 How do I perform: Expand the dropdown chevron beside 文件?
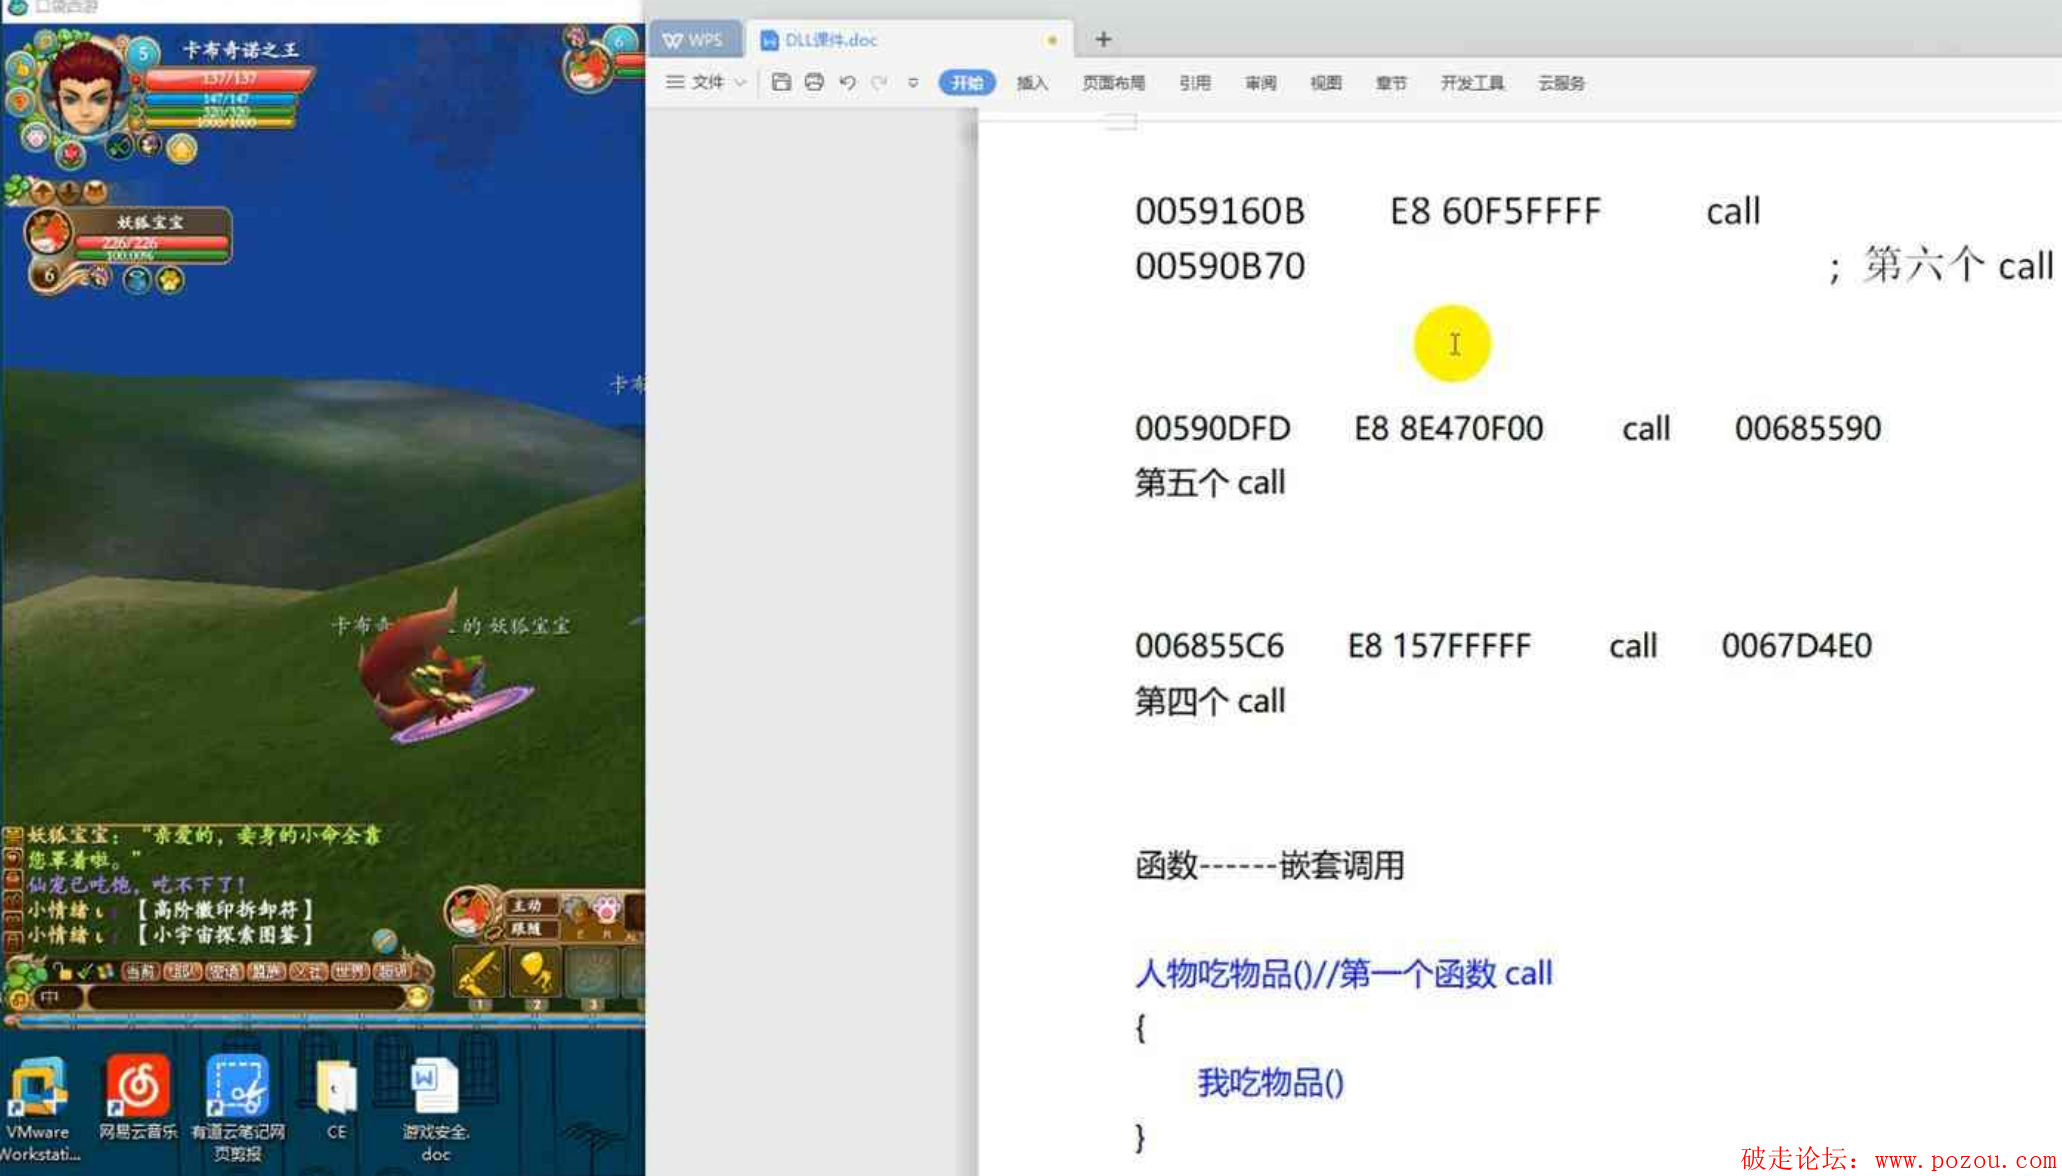740,83
